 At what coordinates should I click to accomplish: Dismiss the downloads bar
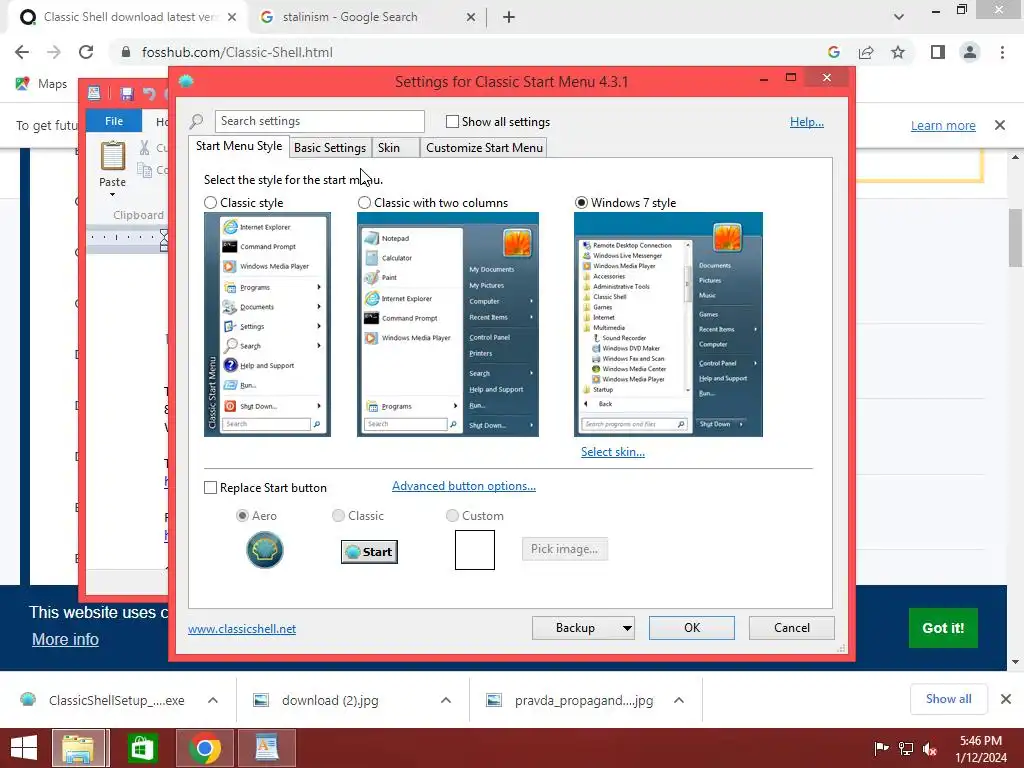click(x=1006, y=699)
